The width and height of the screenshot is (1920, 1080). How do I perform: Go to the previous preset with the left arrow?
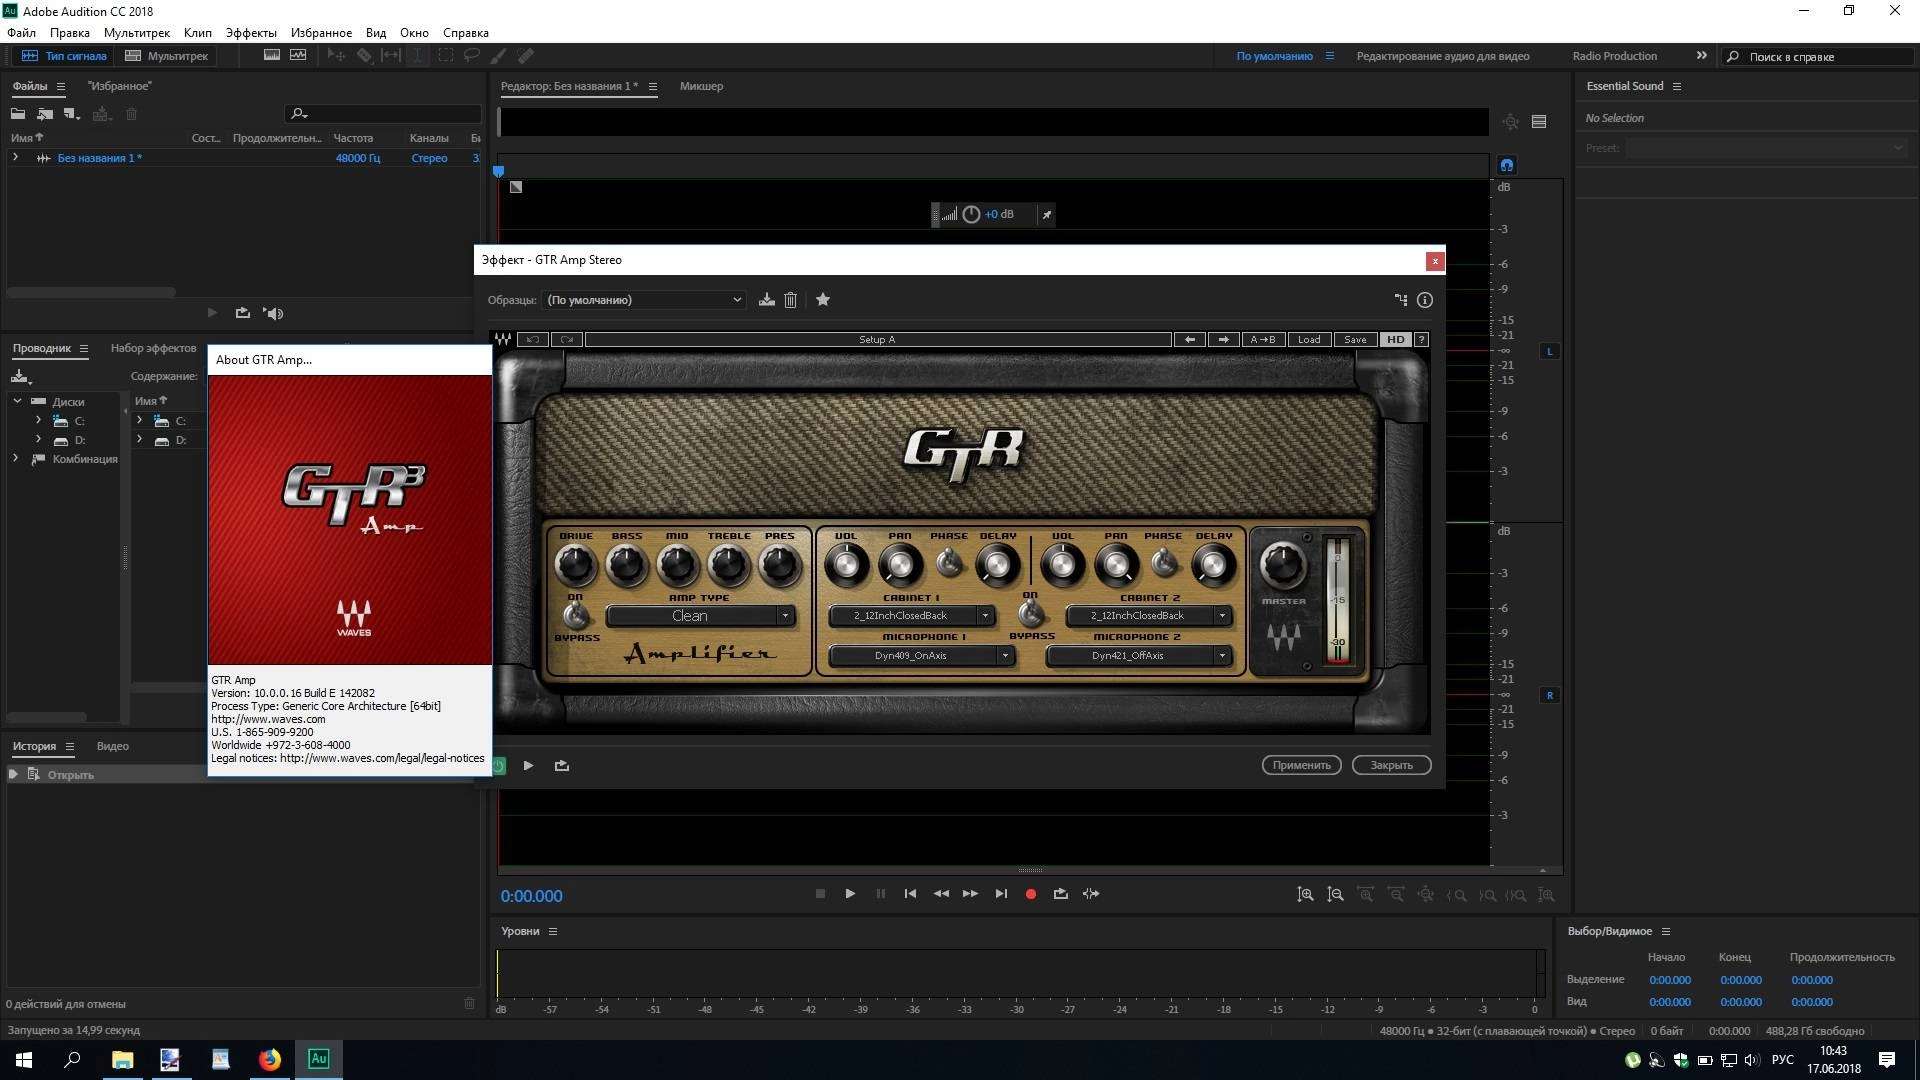(x=1189, y=339)
